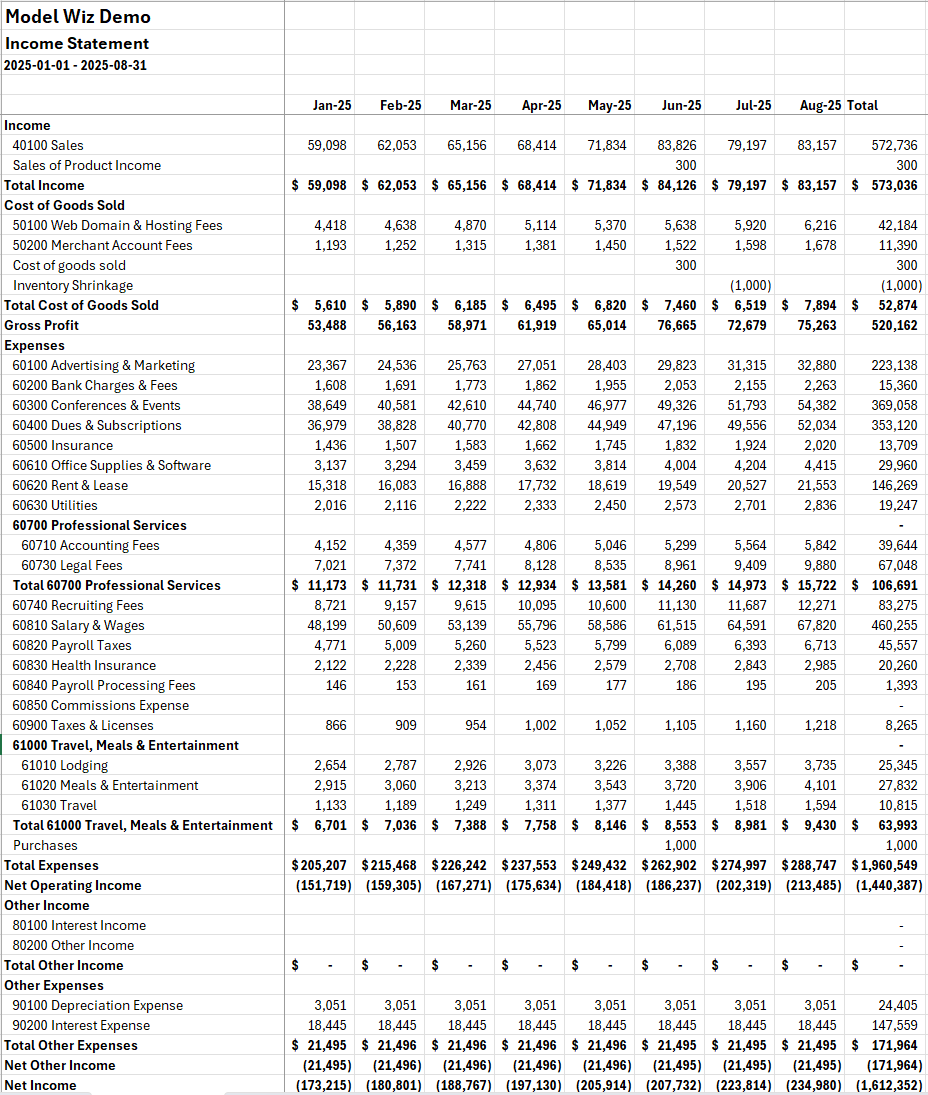The width and height of the screenshot is (928, 1095).
Task: Select the June Total Income $84,126 cell
Action: point(671,185)
